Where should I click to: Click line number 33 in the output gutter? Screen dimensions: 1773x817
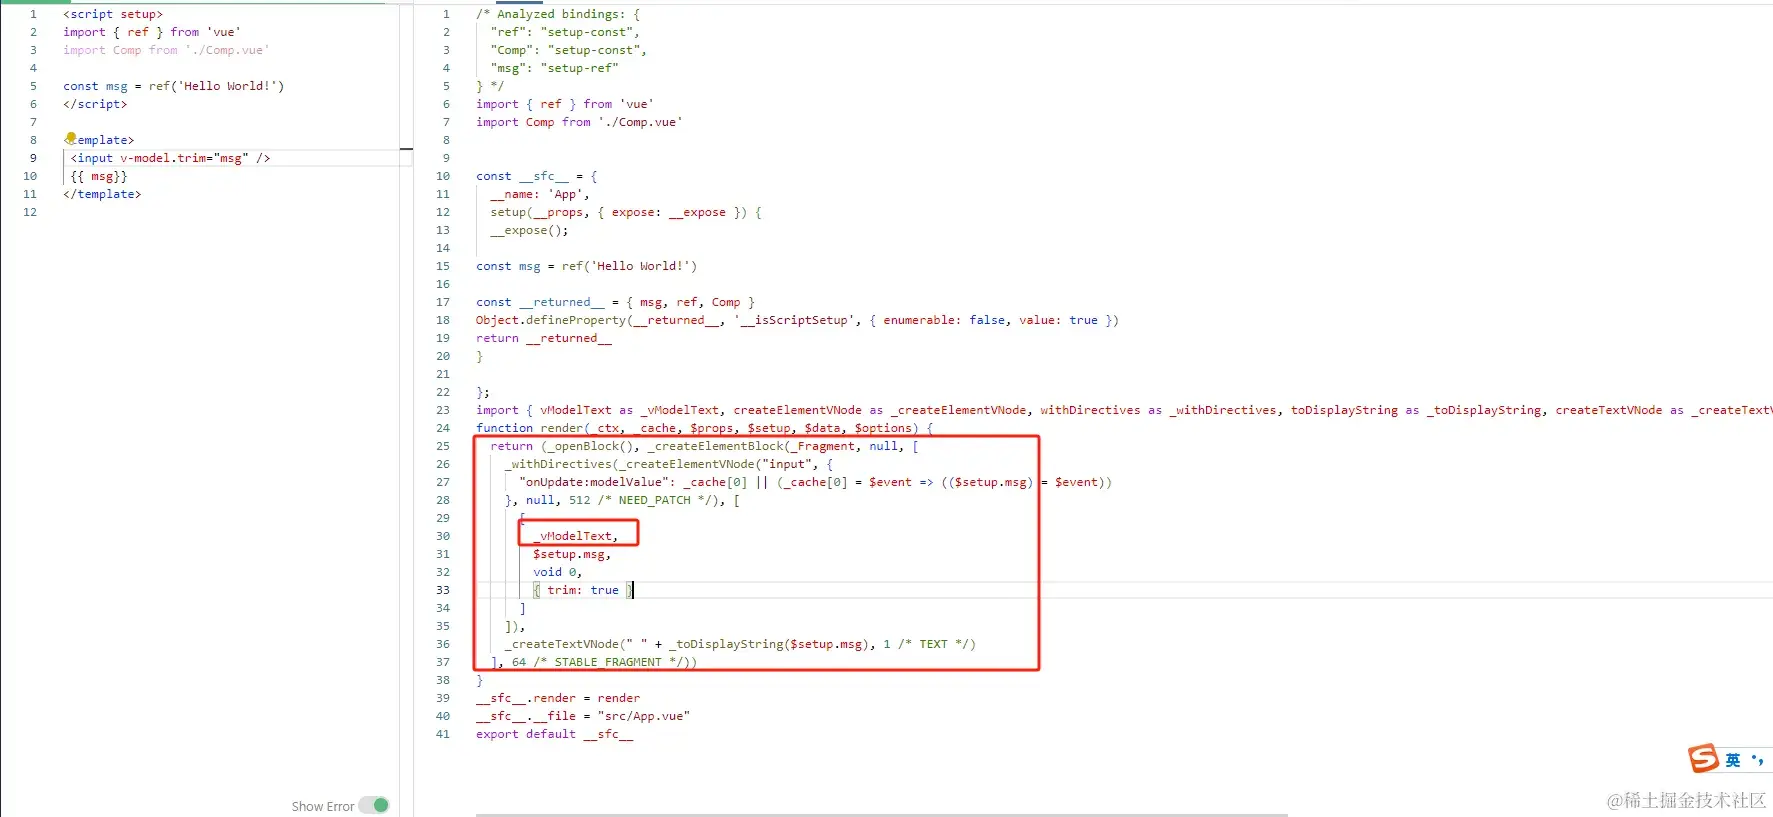[x=443, y=590]
